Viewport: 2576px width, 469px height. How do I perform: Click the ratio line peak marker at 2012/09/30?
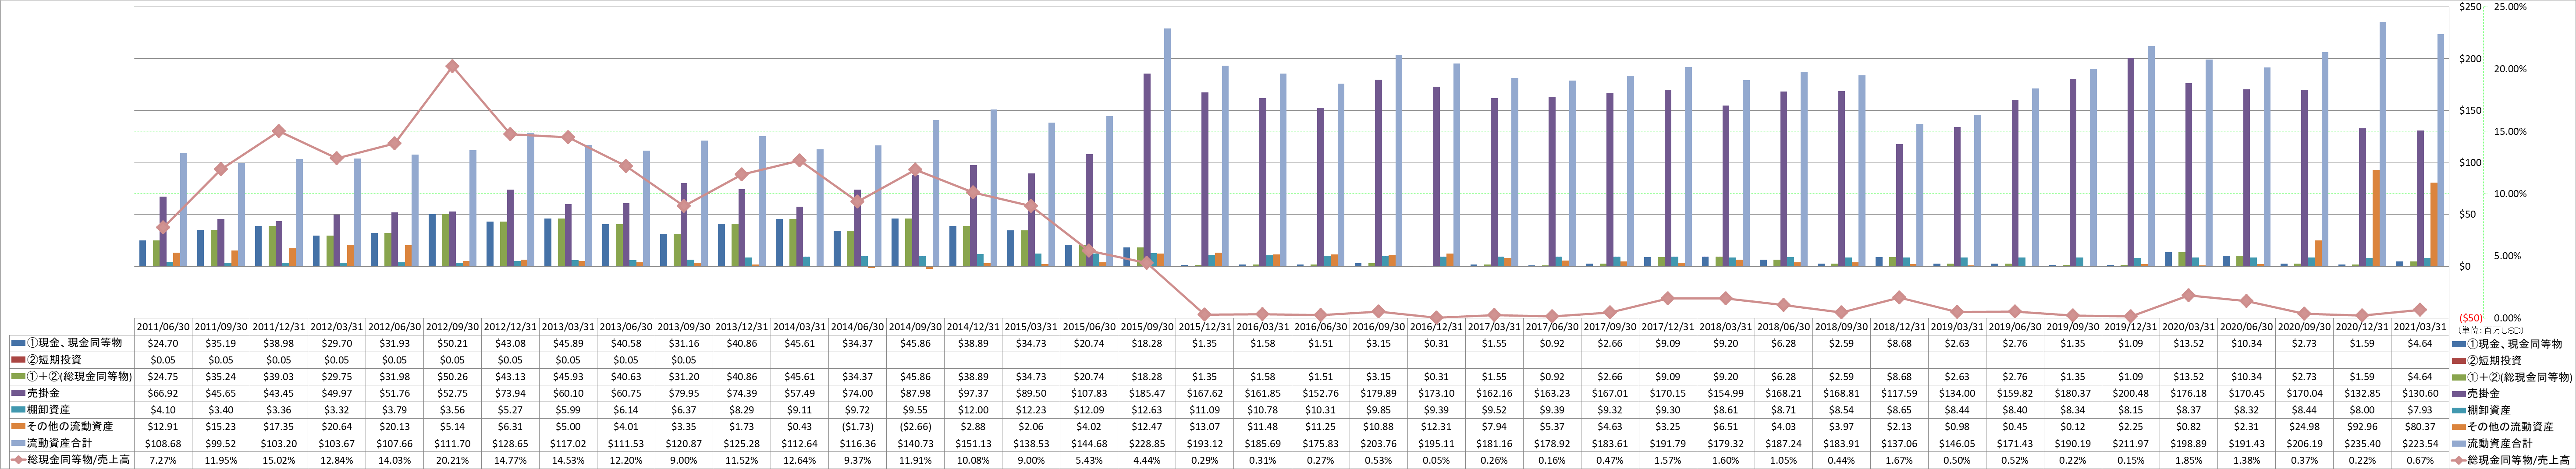point(452,66)
